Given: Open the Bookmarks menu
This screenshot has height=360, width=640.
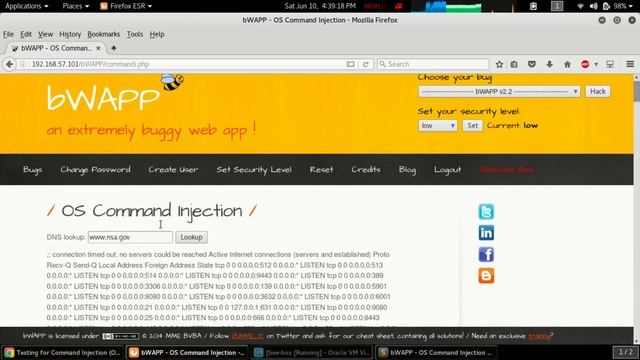Looking at the screenshot, I should pyautogui.click(x=104, y=34).
